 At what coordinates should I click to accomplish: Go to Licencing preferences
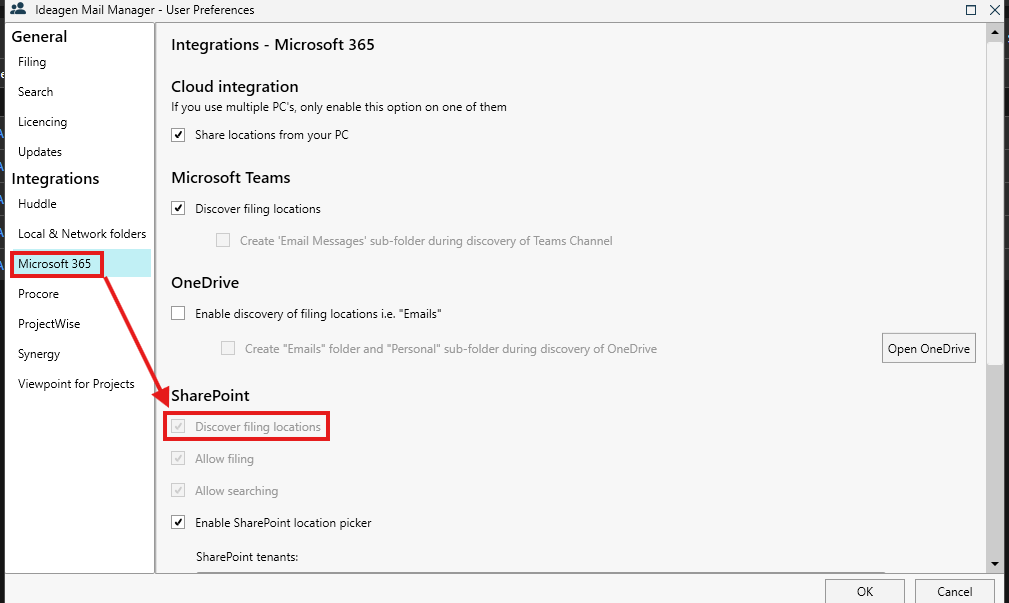[42, 122]
